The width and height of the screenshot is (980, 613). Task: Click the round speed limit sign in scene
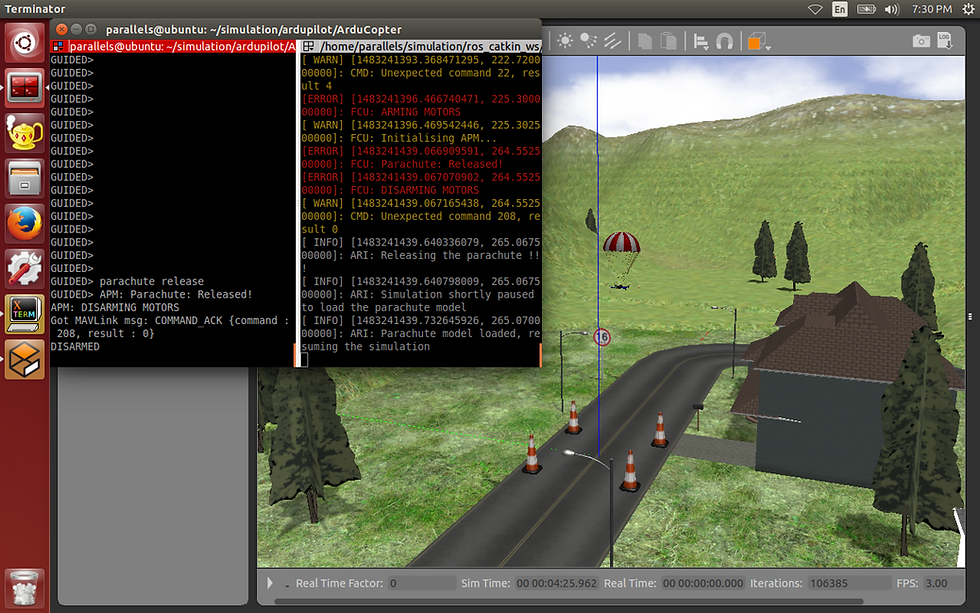(602, 337)
